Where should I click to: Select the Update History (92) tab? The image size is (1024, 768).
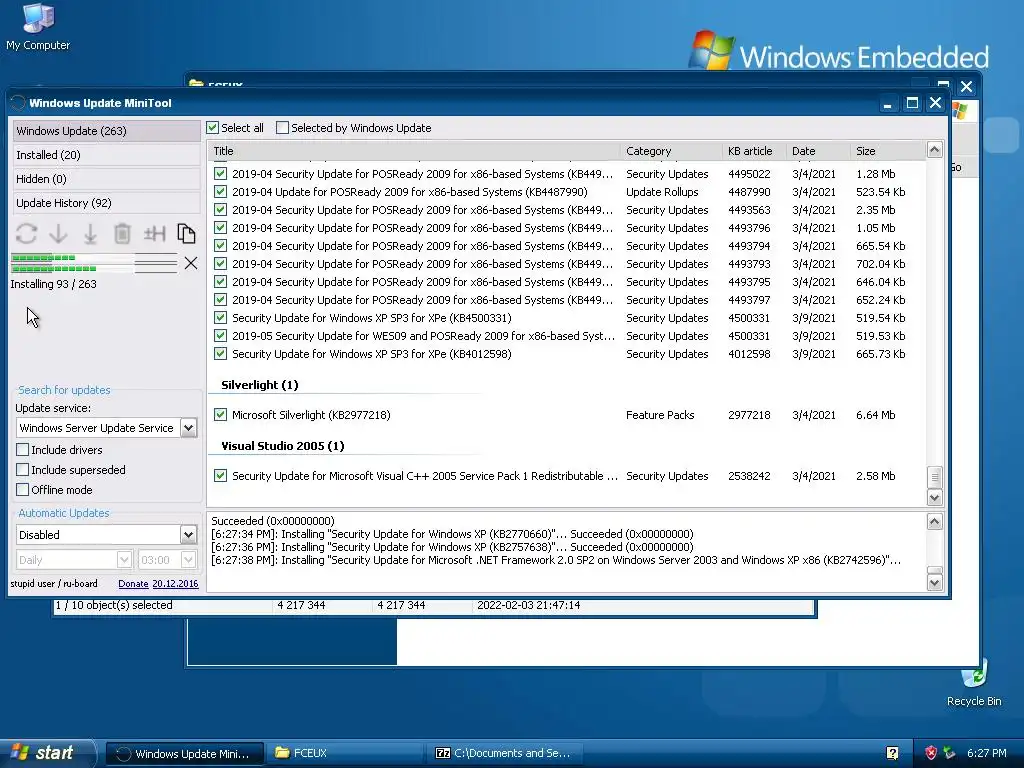106,203
